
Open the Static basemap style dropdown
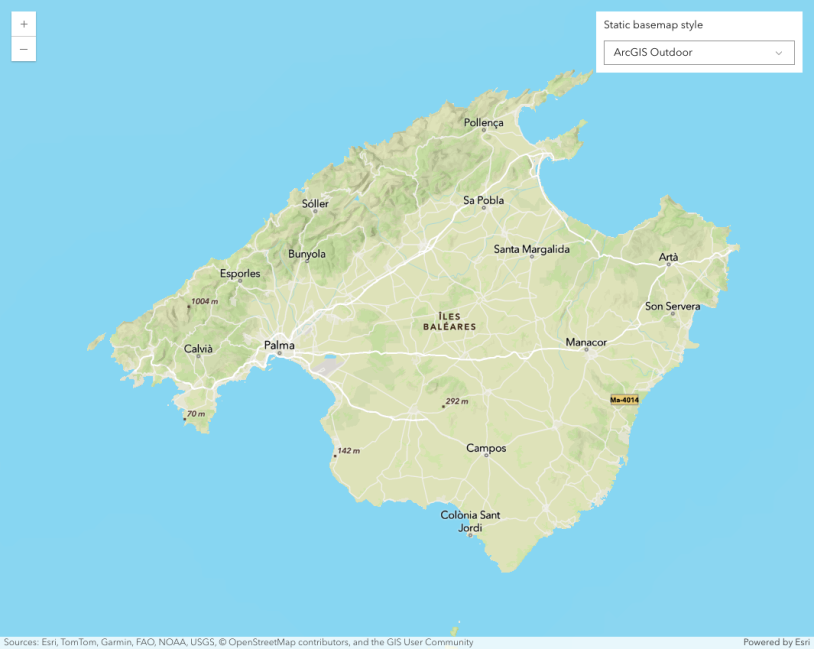coord(698,52)
